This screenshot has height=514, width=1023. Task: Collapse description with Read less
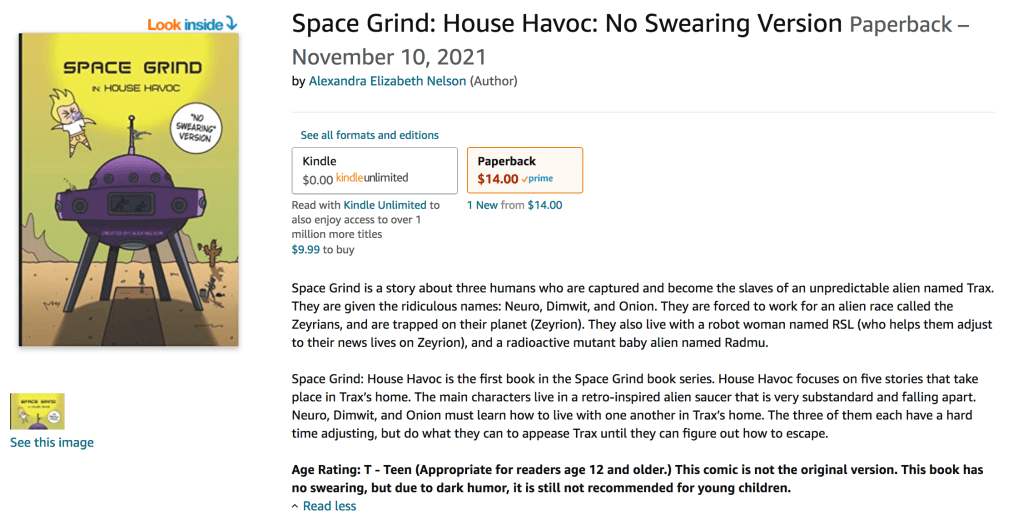[329, 506]
